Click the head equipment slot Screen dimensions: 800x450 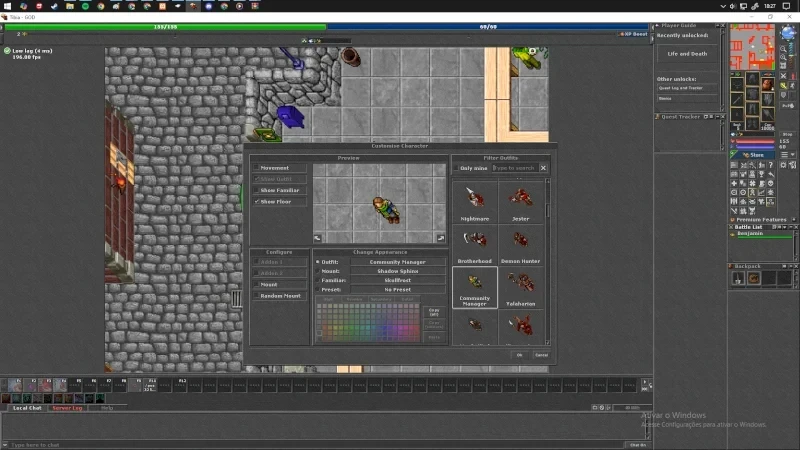tap(752, 80)
